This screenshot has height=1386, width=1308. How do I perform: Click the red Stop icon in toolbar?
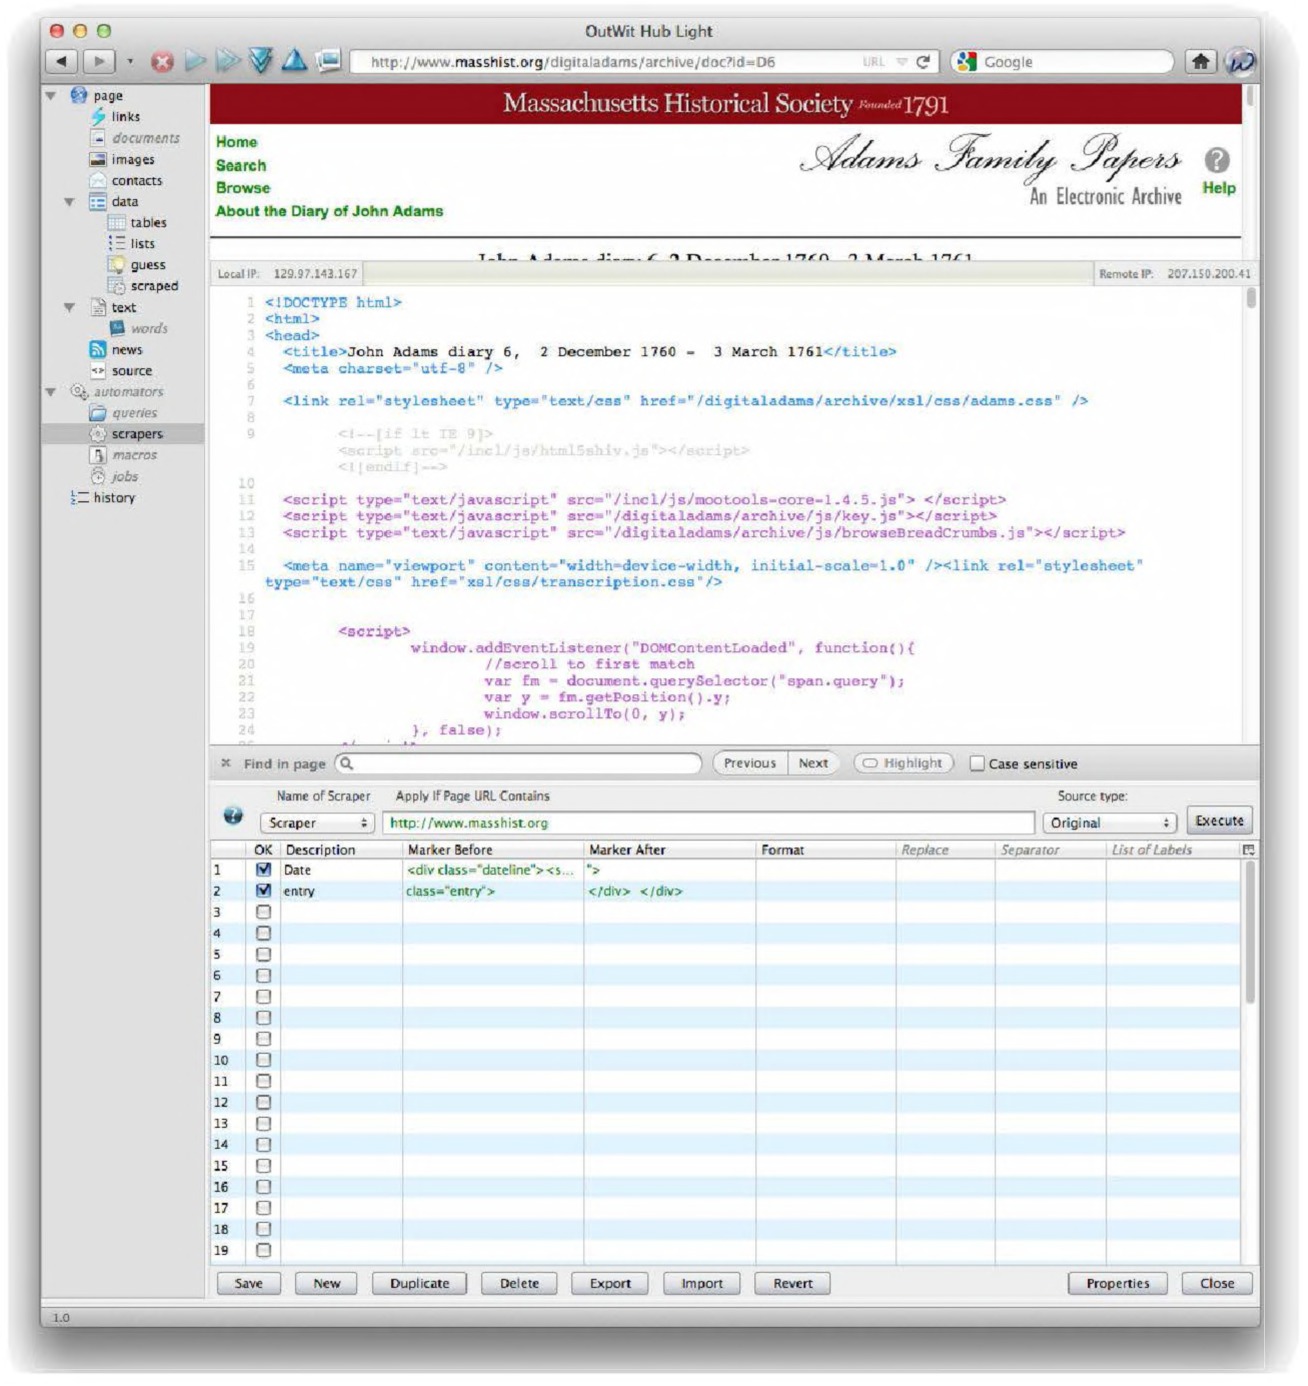coord(162,62)
